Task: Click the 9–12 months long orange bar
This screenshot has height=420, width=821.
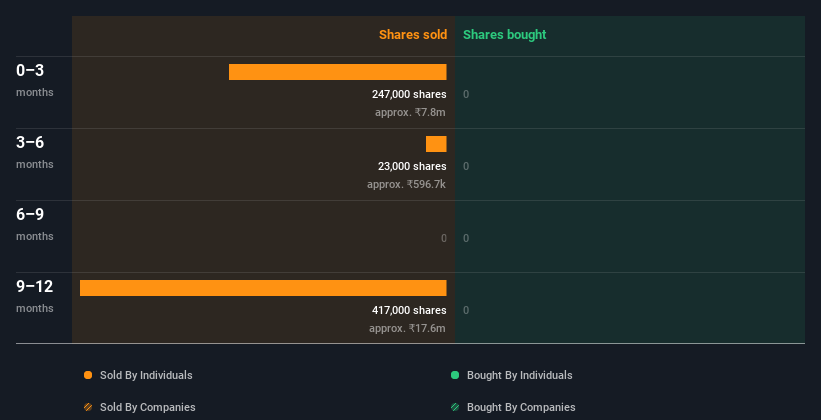Action: (x=263, y=288)
